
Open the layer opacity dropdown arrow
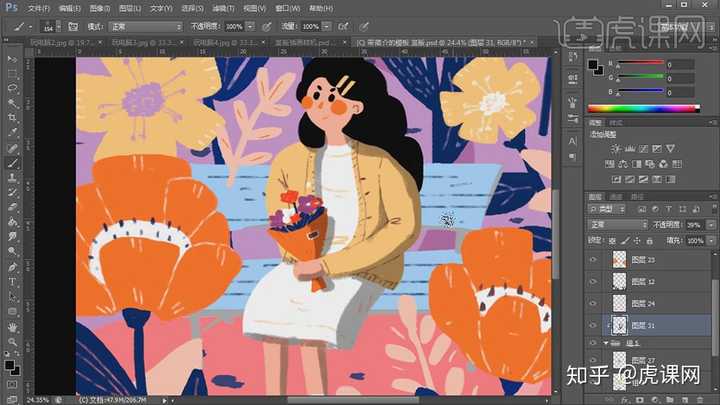coord(711,225)
